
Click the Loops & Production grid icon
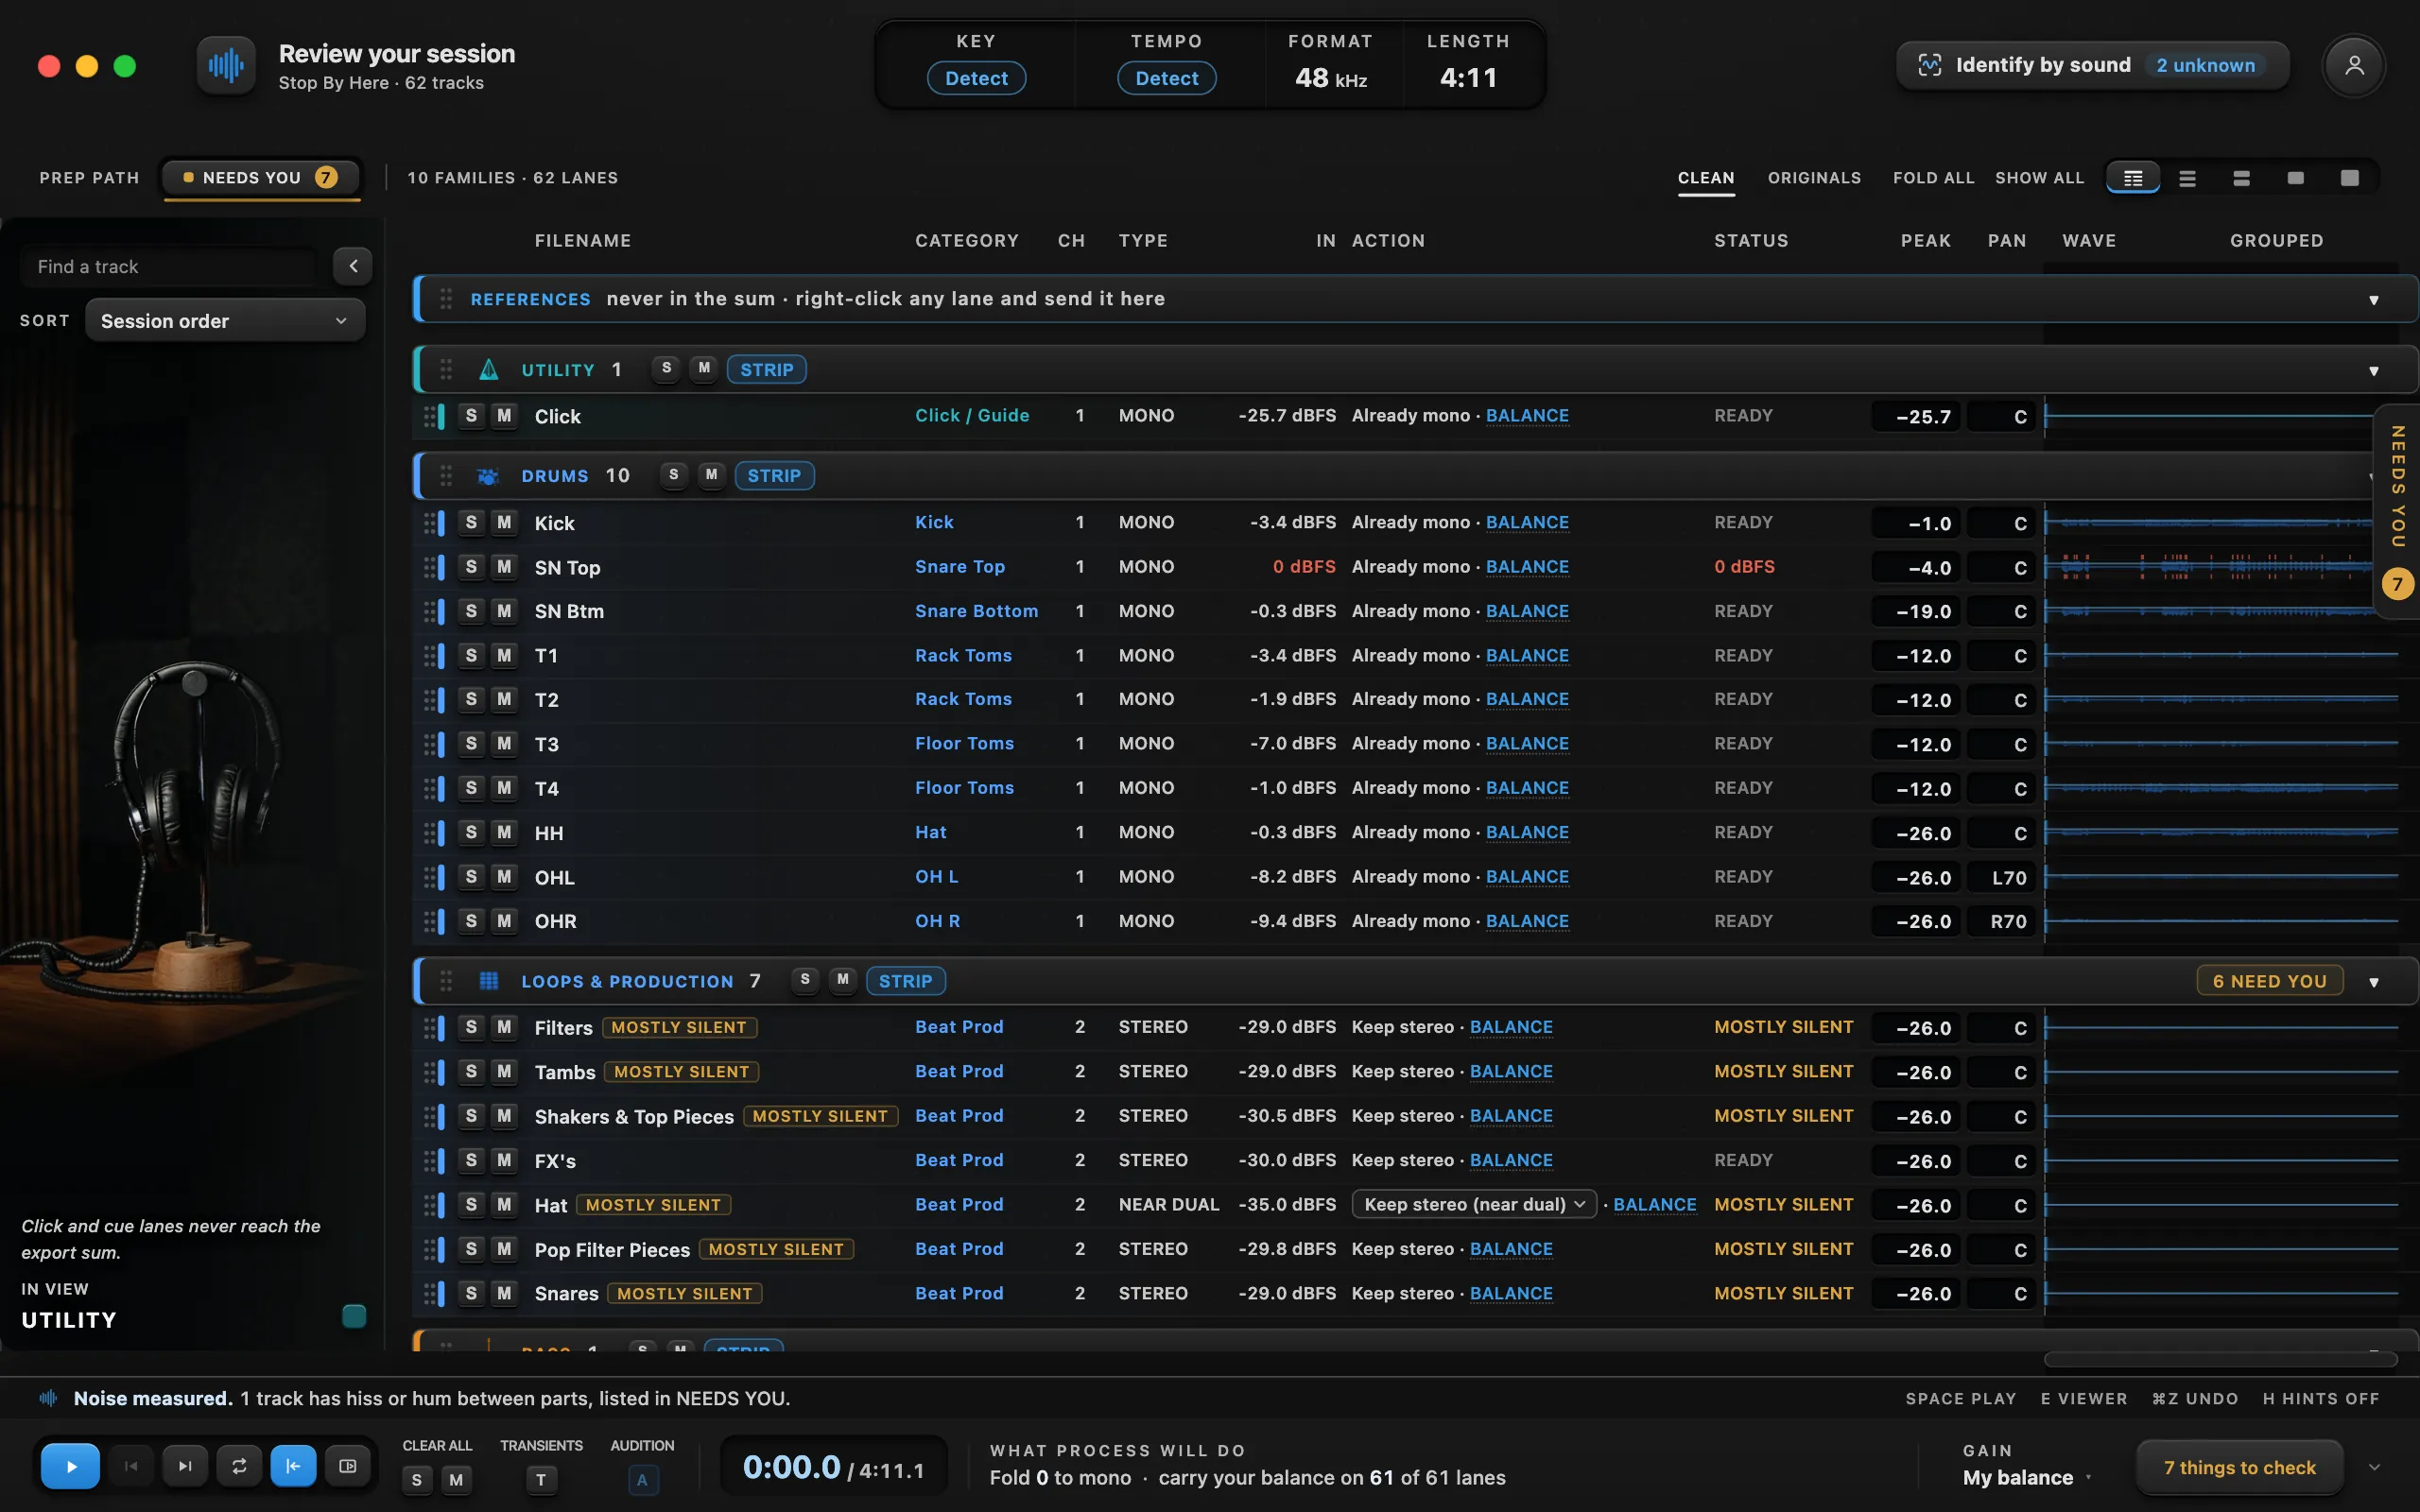(488, 981)
